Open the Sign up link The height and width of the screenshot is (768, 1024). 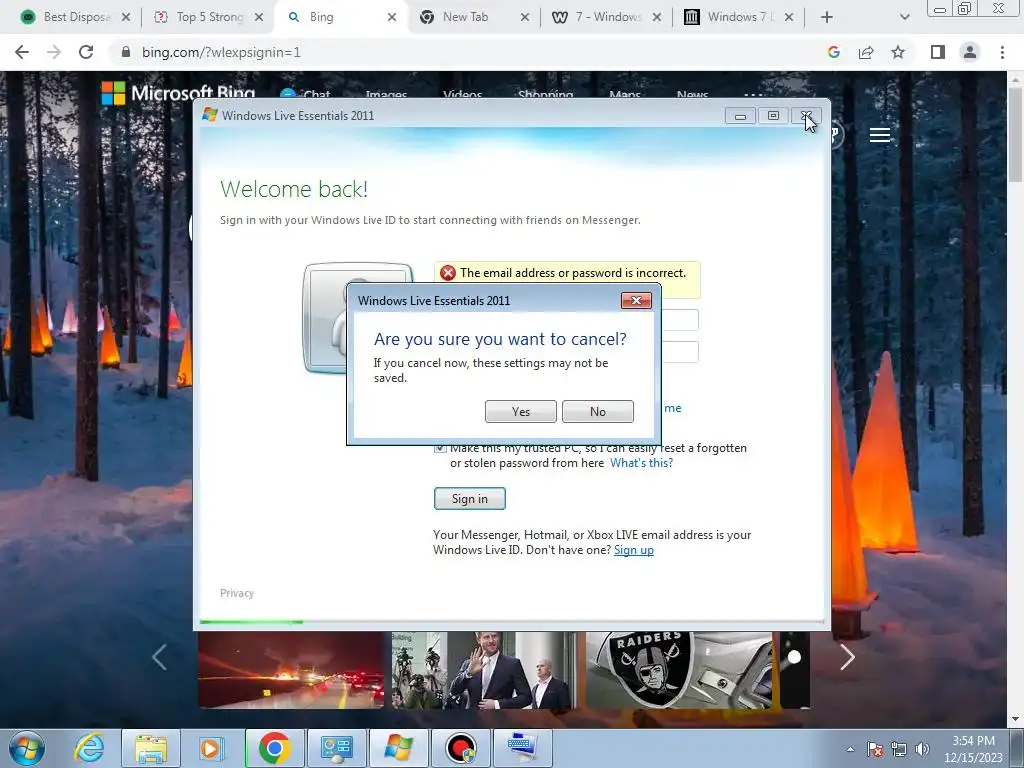(x=633, y=550)
